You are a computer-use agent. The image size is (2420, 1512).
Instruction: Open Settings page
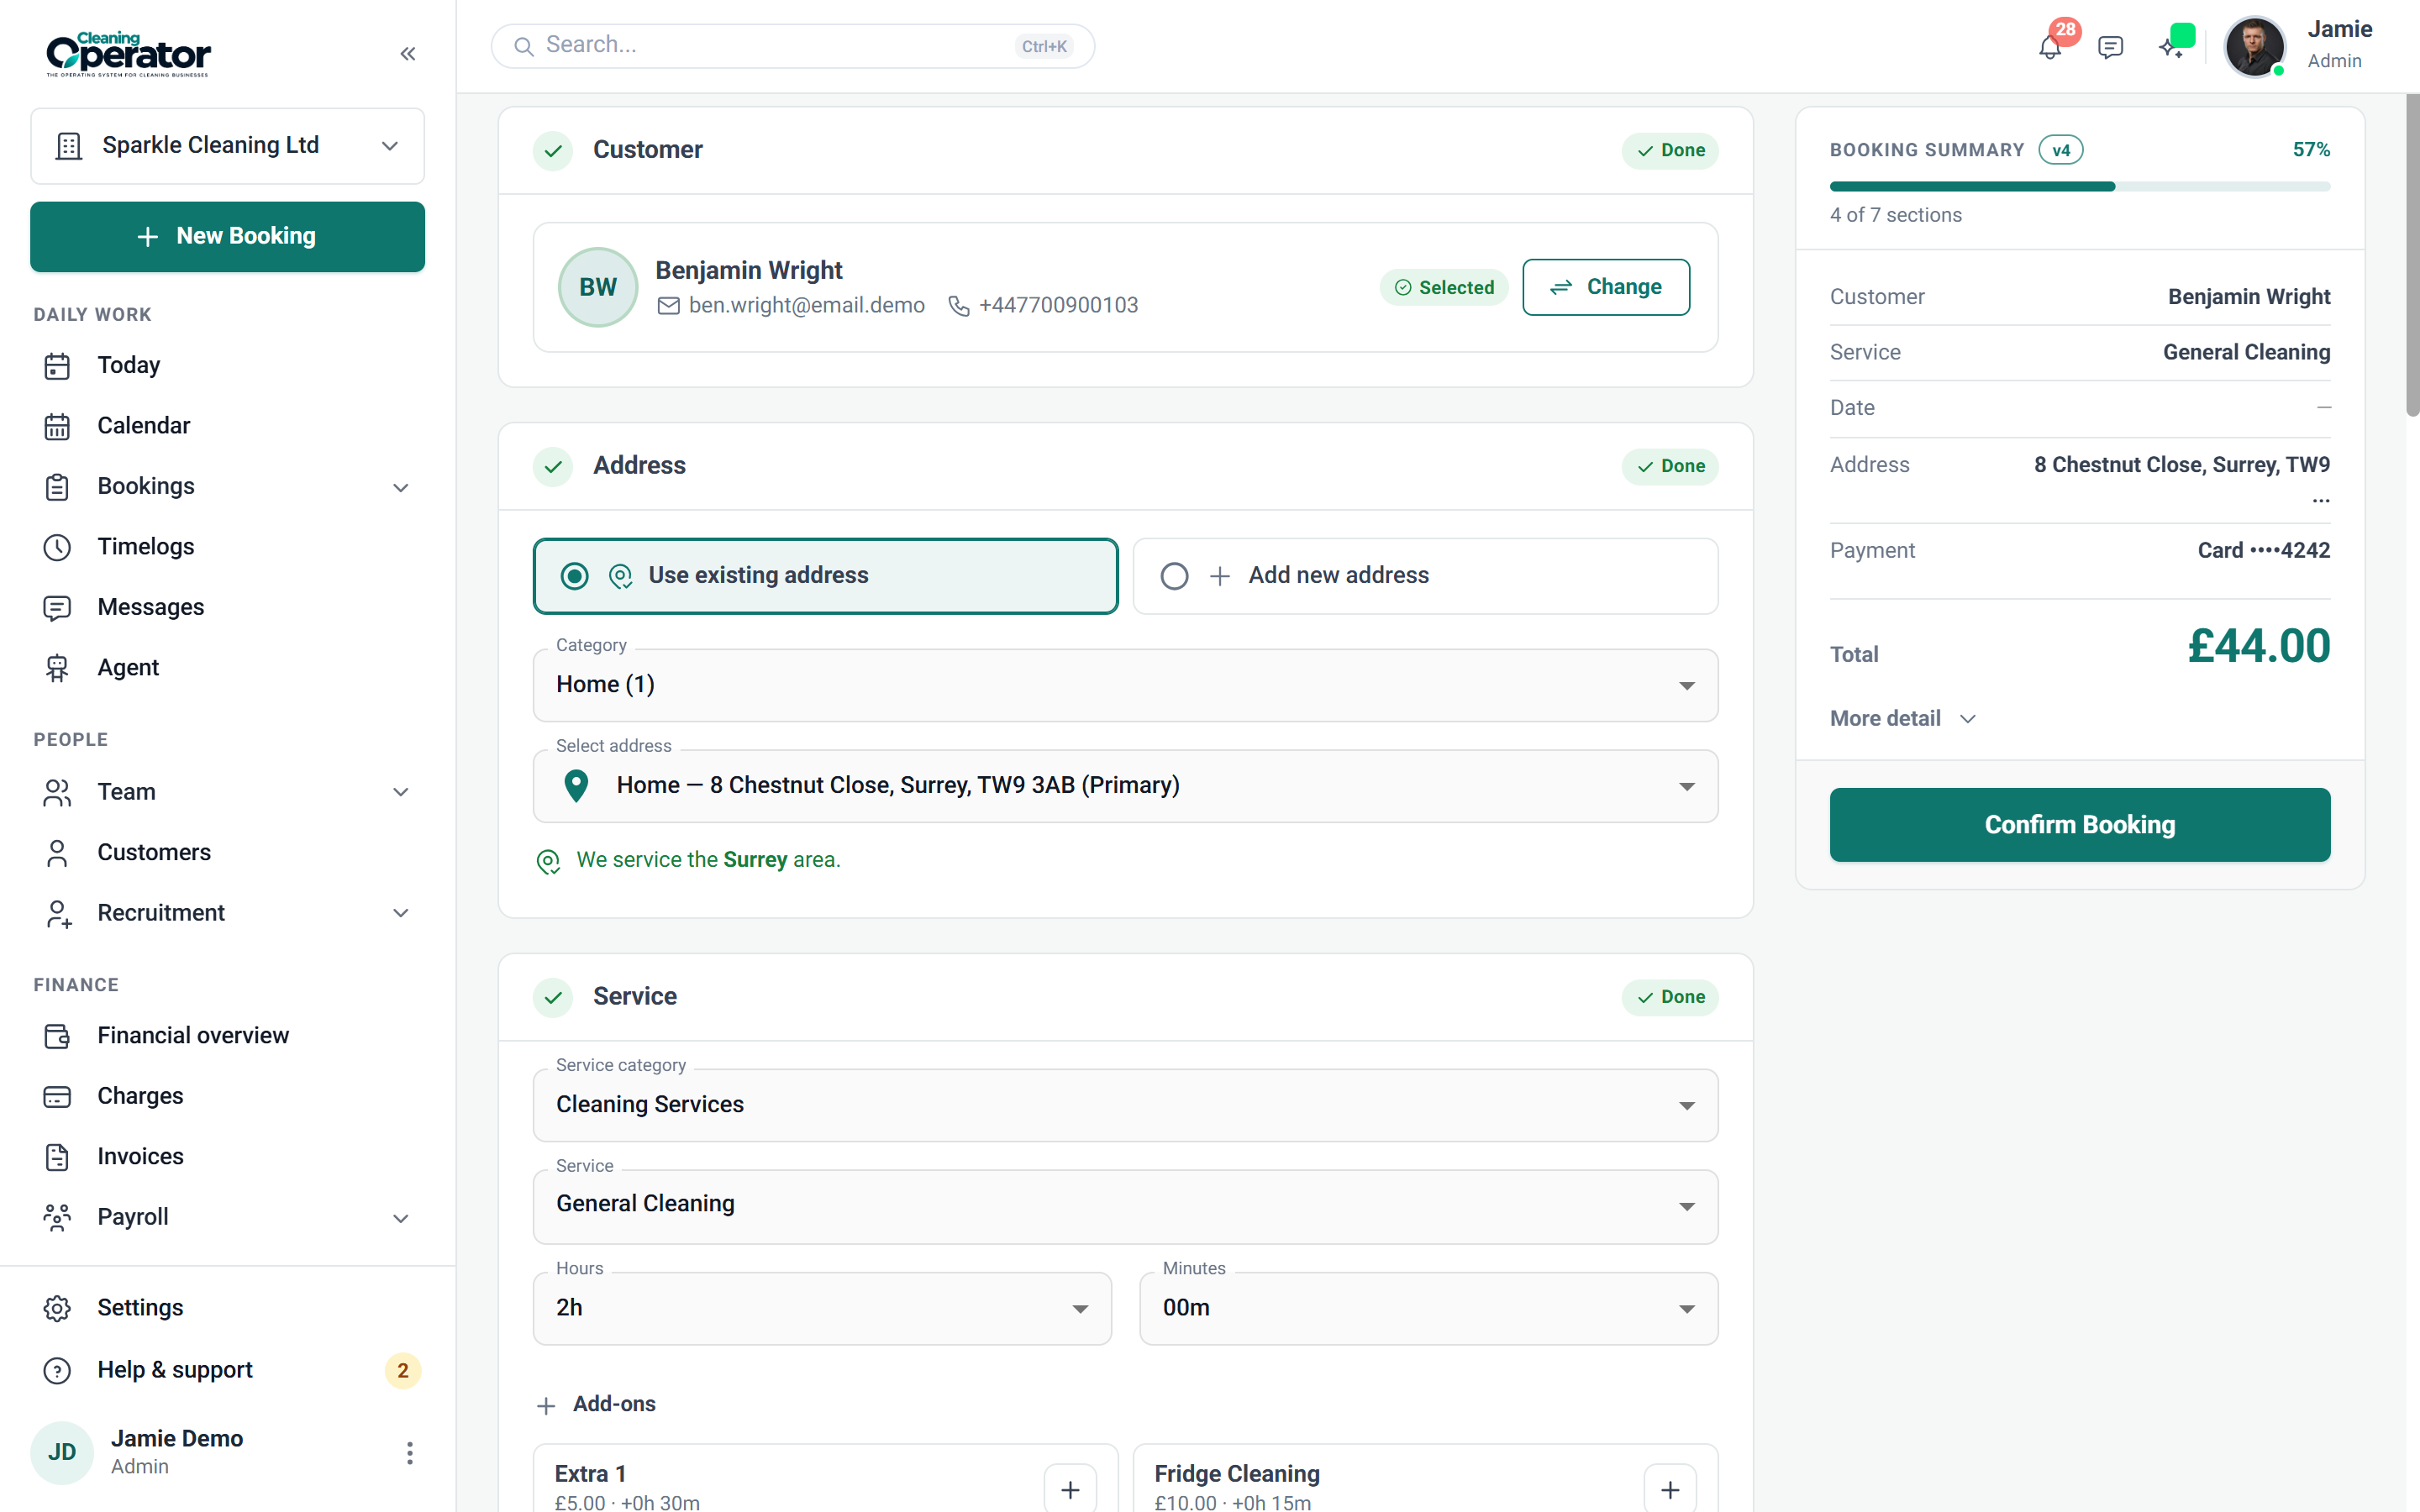(x=228, y=1309)
